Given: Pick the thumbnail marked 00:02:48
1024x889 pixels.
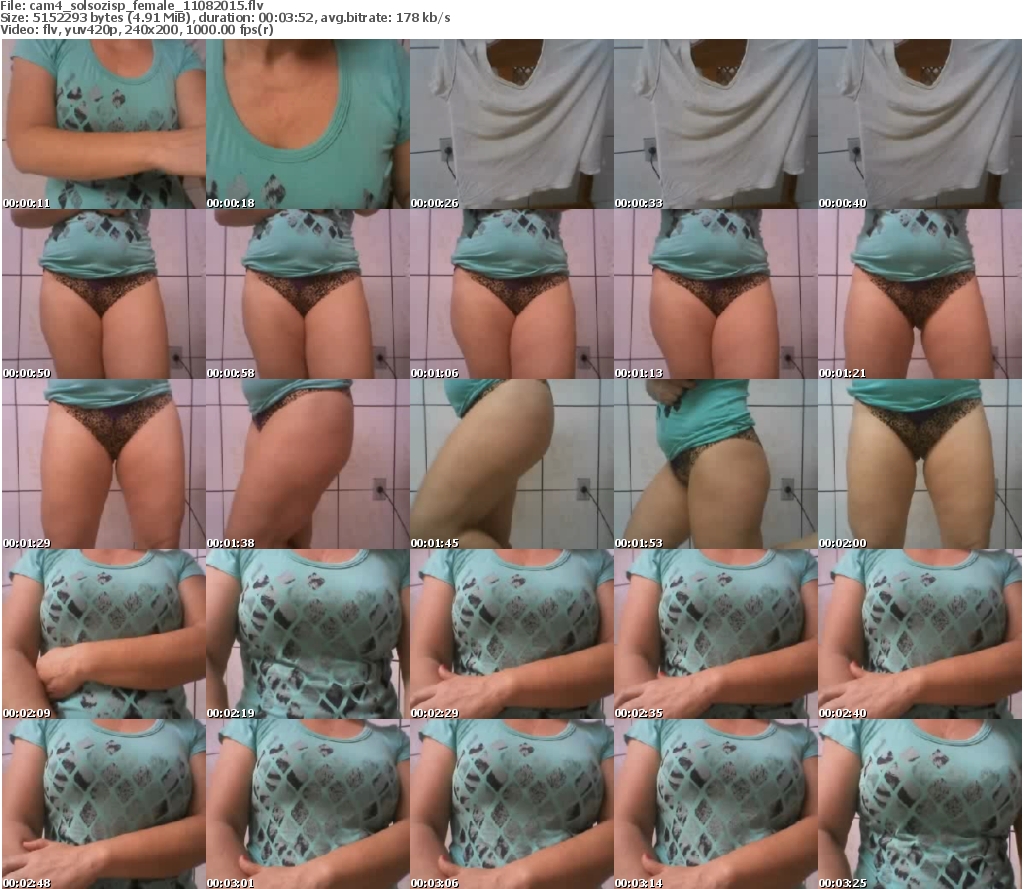Looking at the screenshot, I should pyautogui.click(x=104, y=803).
